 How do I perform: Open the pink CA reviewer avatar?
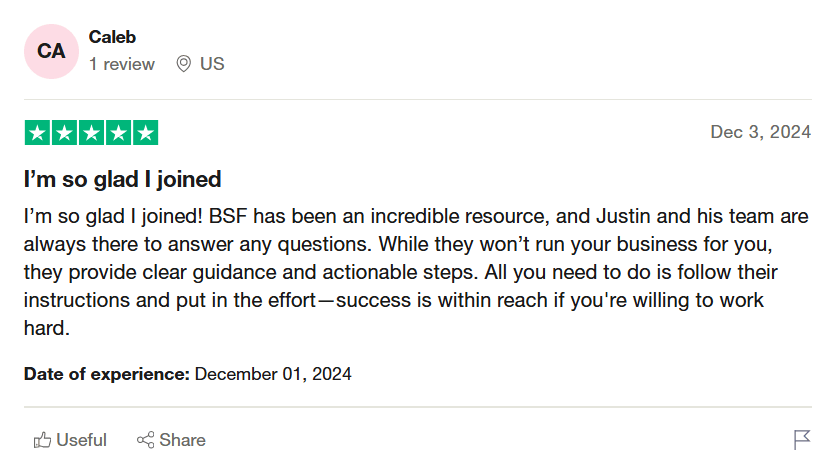[52, 51]
